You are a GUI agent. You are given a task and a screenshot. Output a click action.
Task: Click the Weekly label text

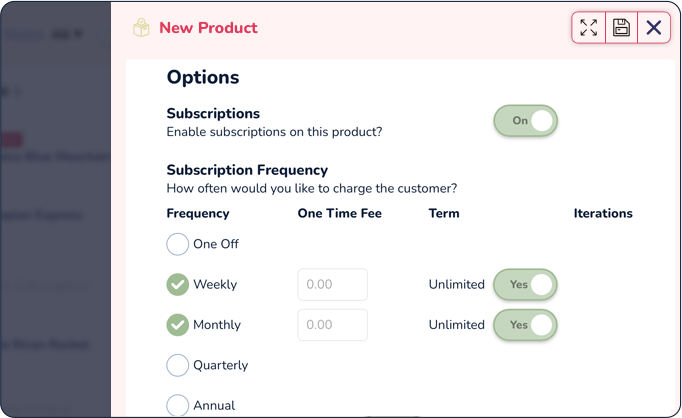(x=215, y=284)
